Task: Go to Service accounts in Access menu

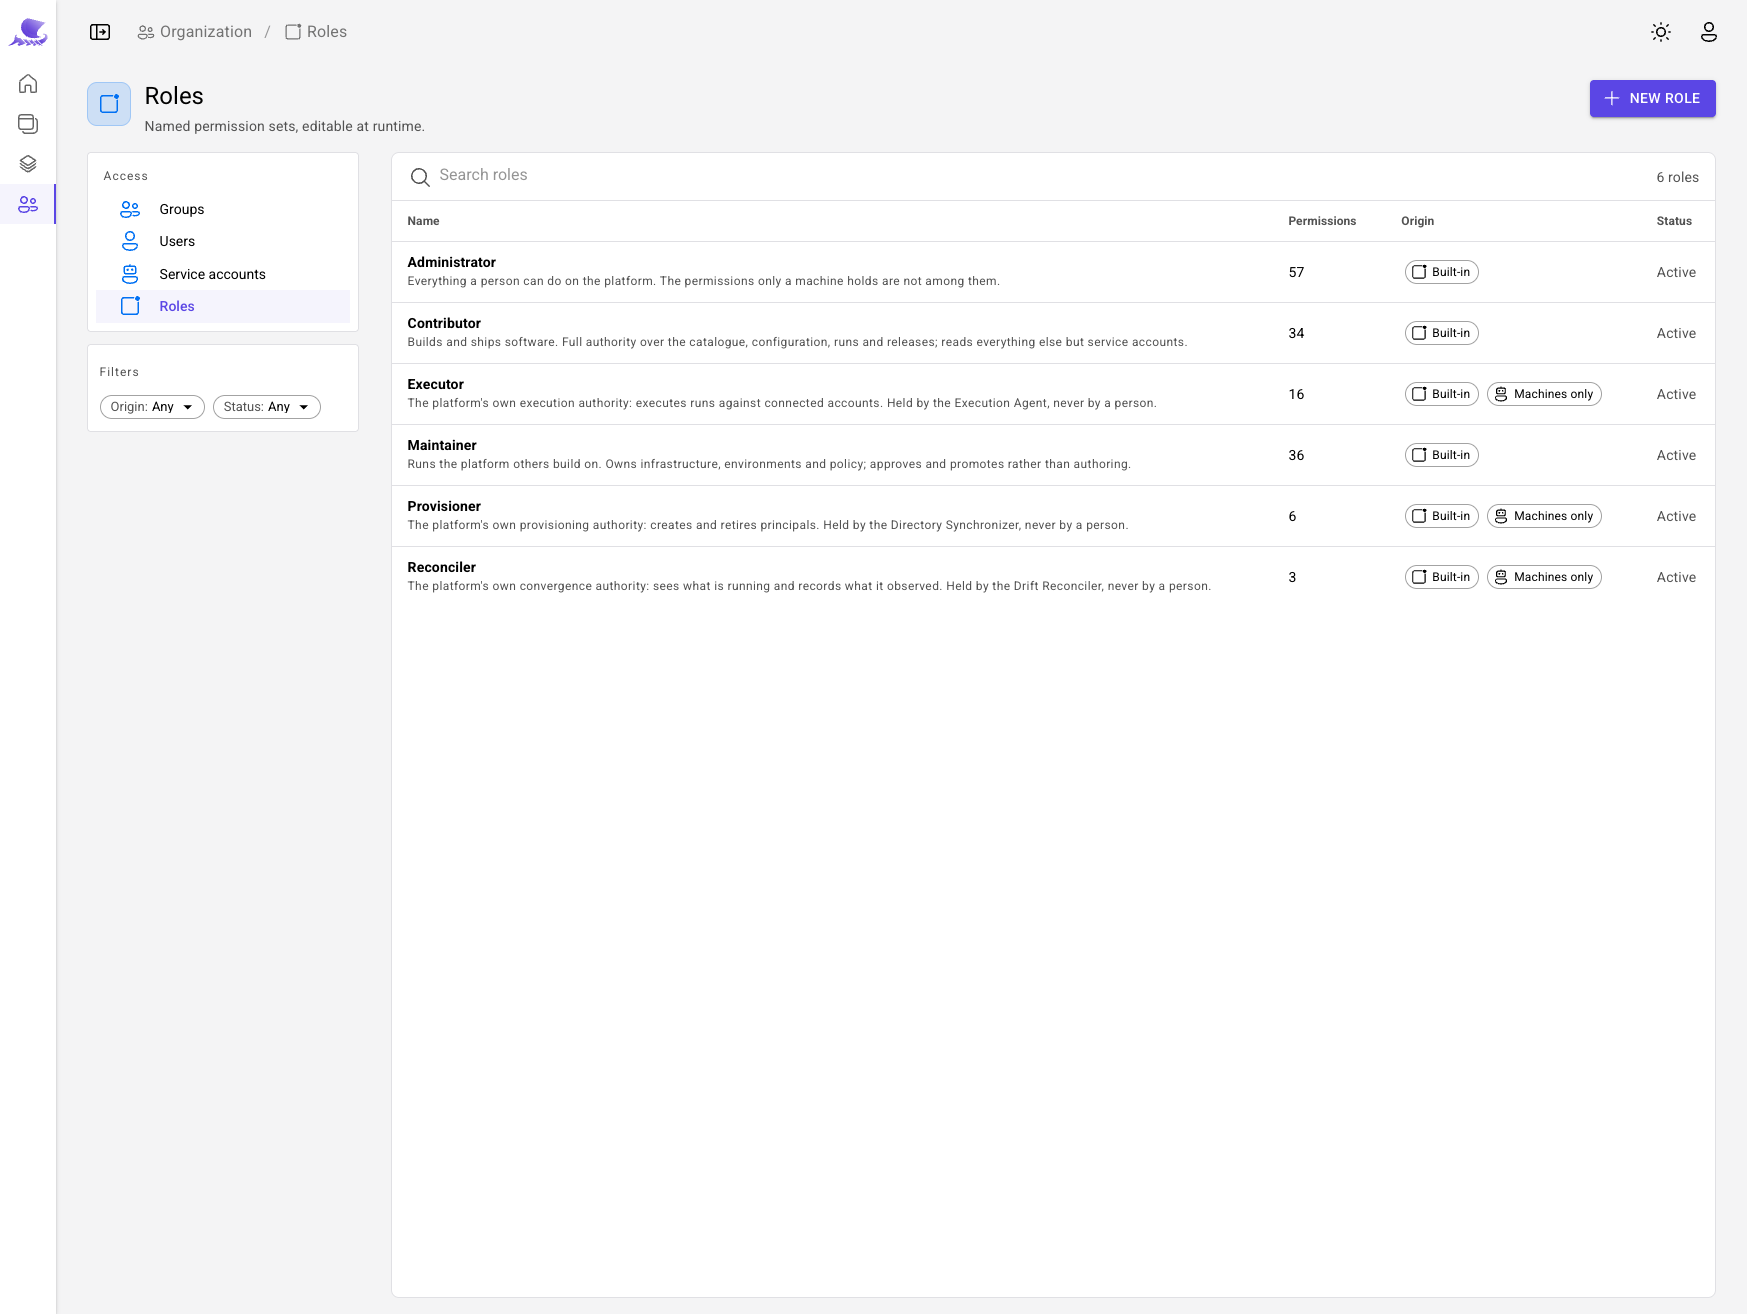Action: (223, 274)
